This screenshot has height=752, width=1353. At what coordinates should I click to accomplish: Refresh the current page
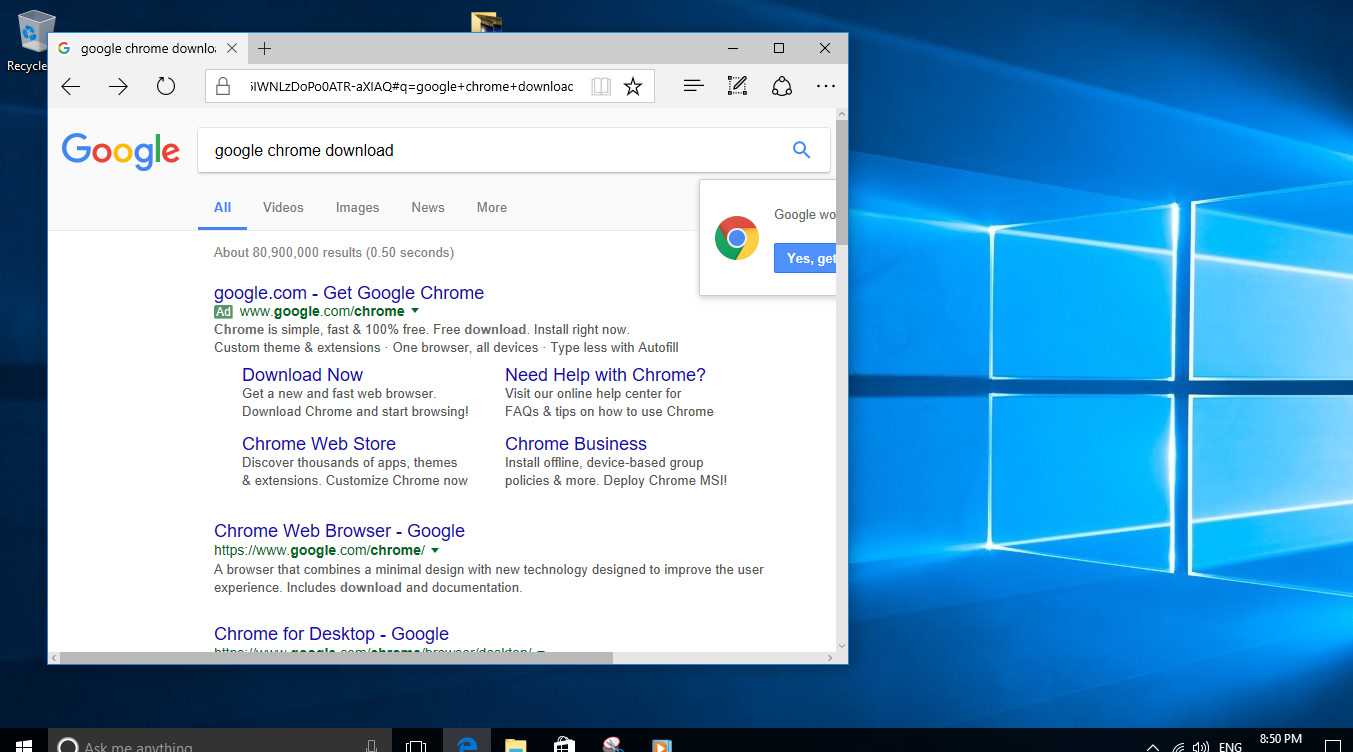[x=166, y=87]
